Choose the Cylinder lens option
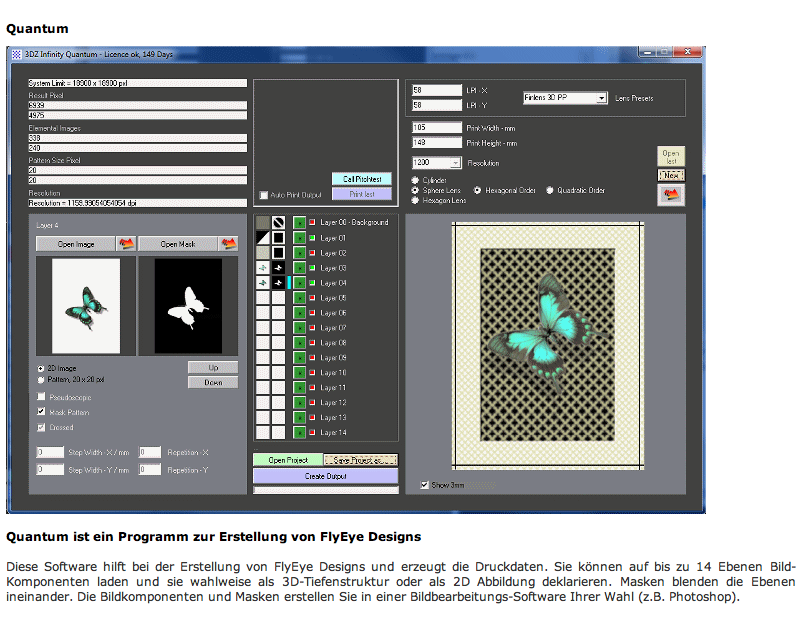The image size is (808, 621). 416,180
